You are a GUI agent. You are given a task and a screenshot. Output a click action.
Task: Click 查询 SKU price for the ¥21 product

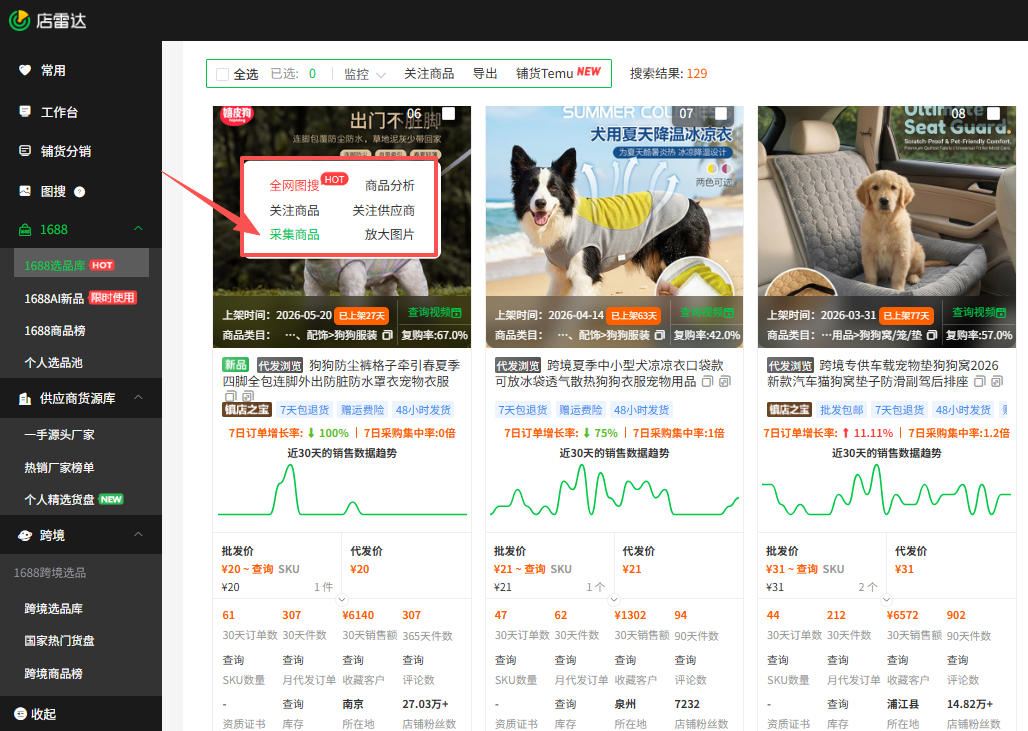click(534, 569)
